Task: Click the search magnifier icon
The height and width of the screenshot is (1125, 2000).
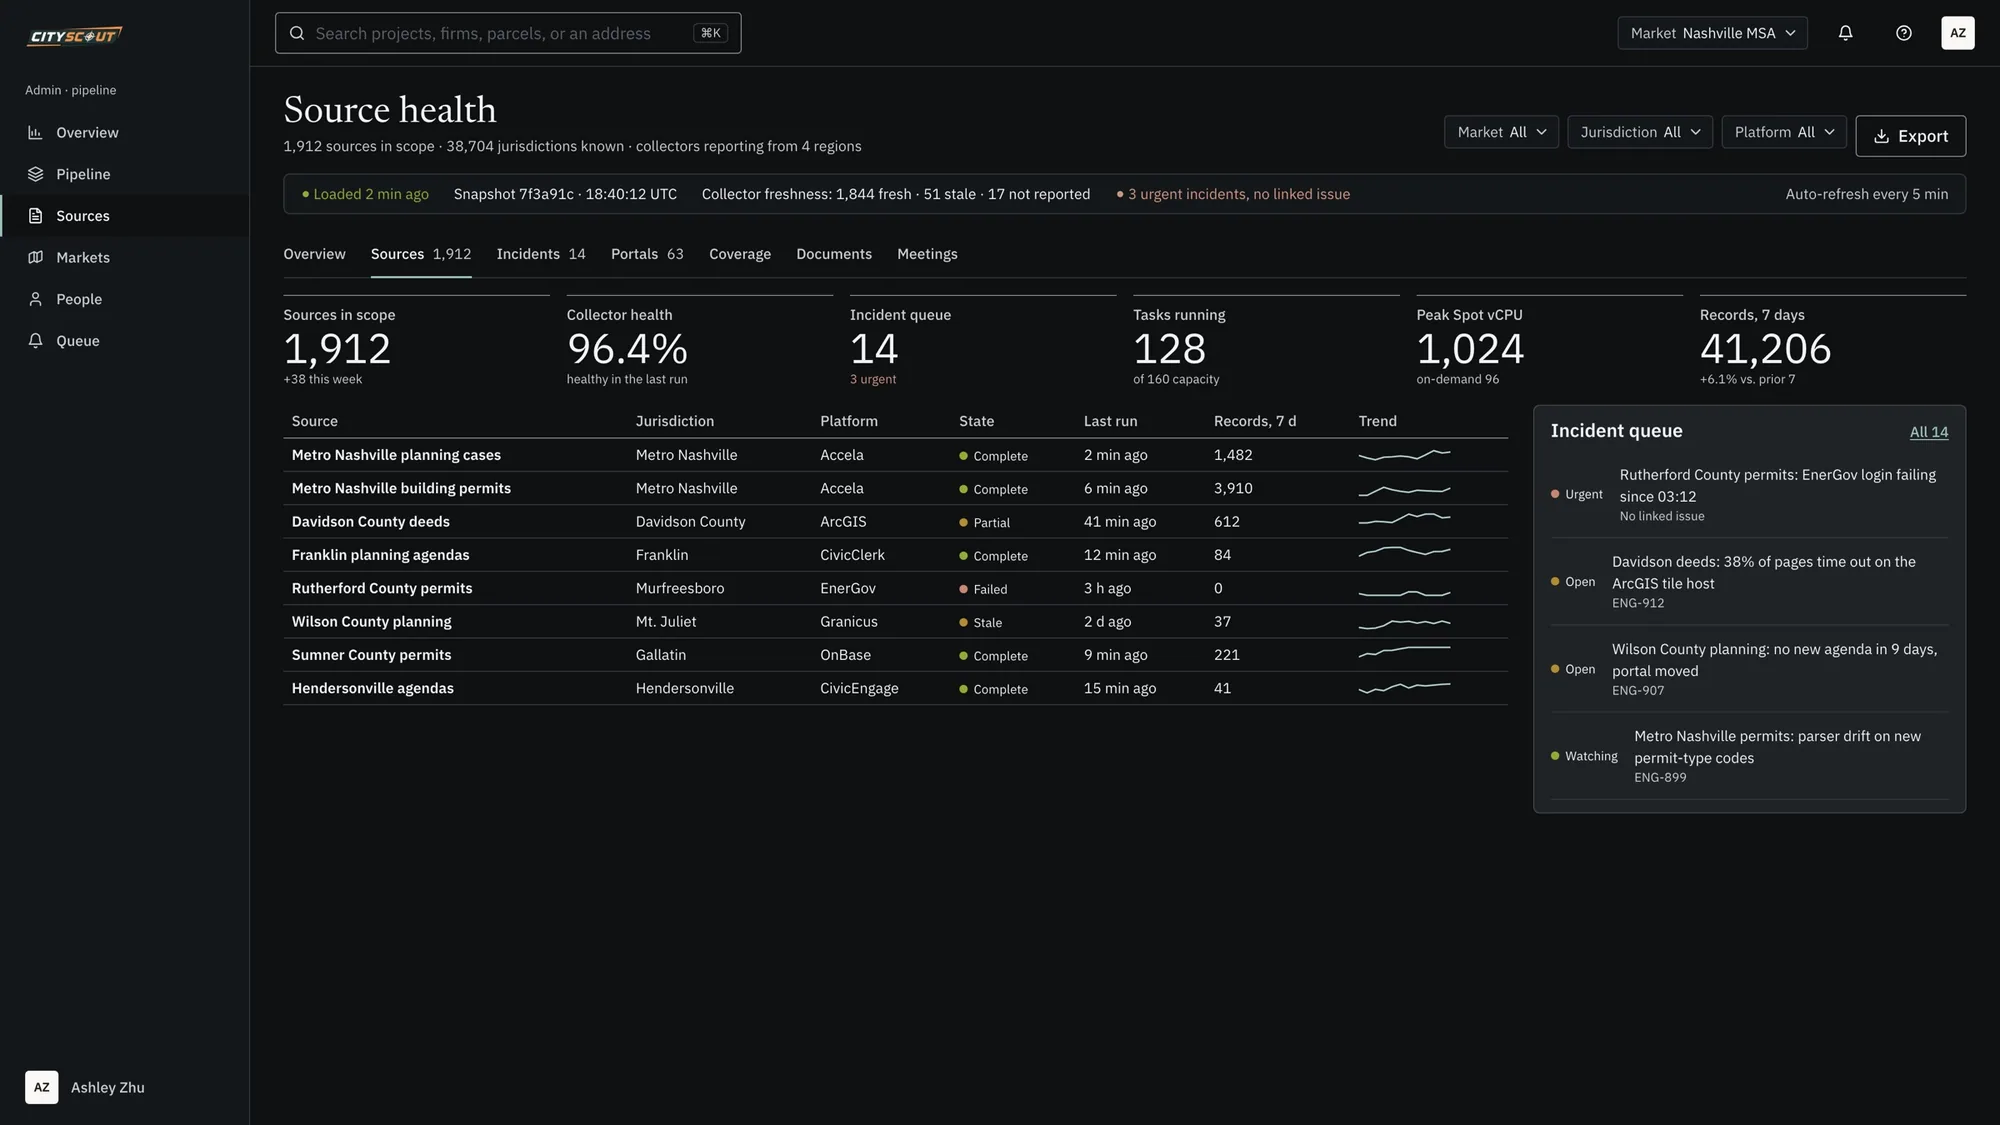Action: [x=297, y=33]
